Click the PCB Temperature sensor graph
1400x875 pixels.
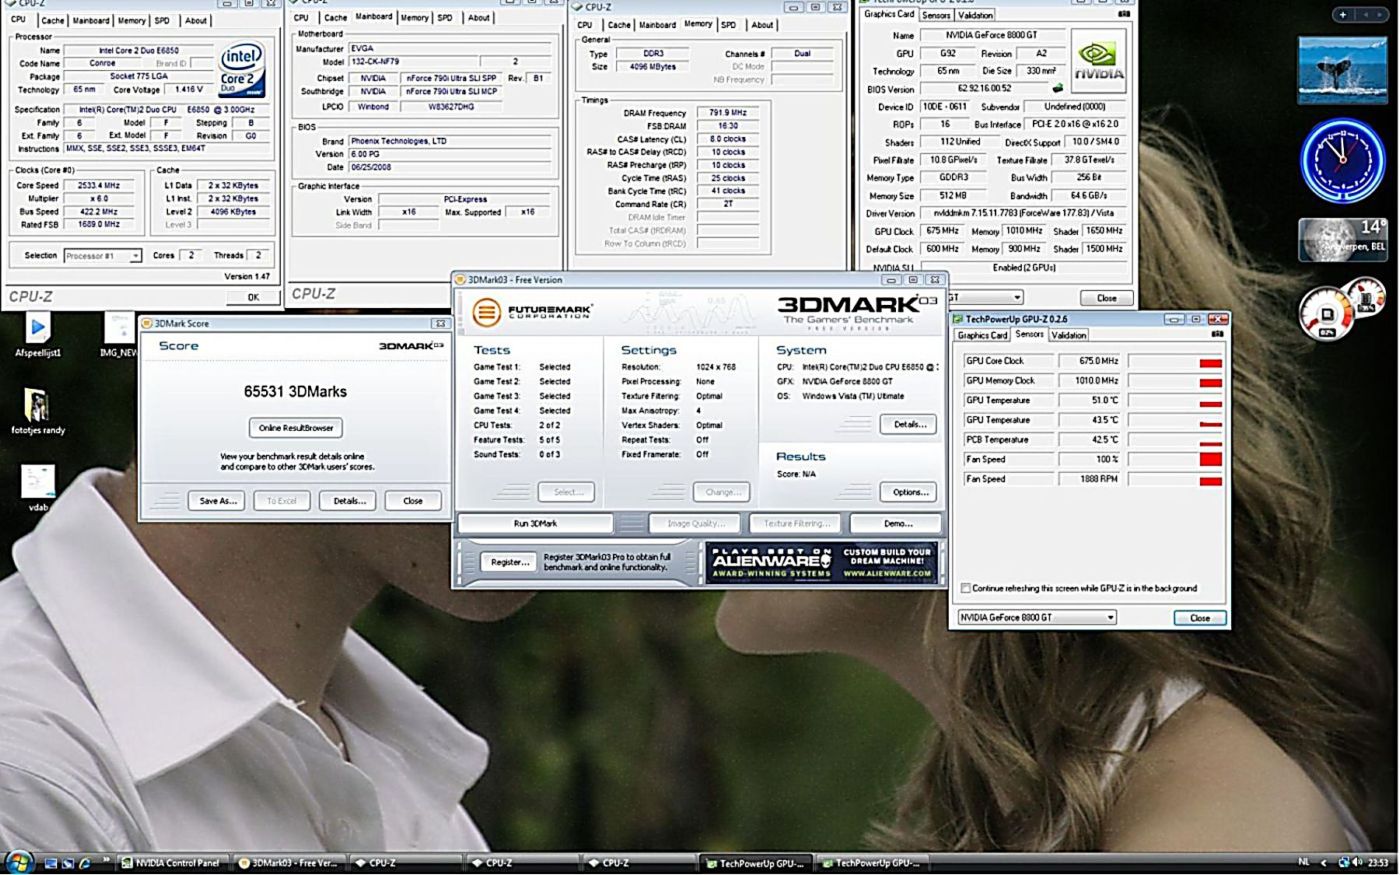pyautogui.click(x=1175, y=440)
